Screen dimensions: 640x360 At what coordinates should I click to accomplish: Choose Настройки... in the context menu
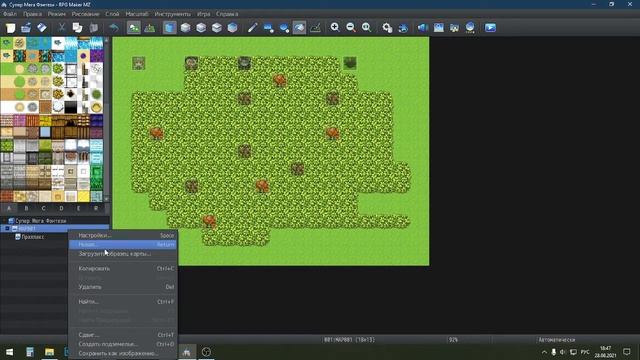(123, 236)
